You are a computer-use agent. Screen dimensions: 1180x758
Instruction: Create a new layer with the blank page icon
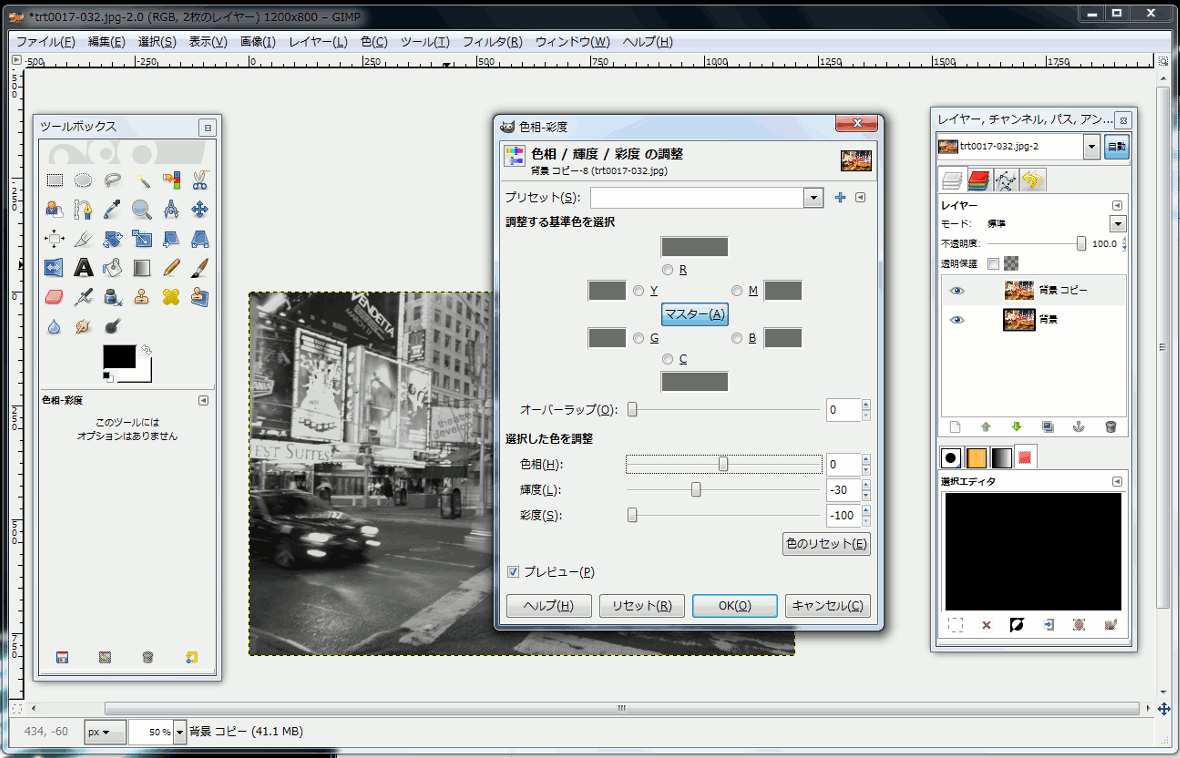coord(954,427)
